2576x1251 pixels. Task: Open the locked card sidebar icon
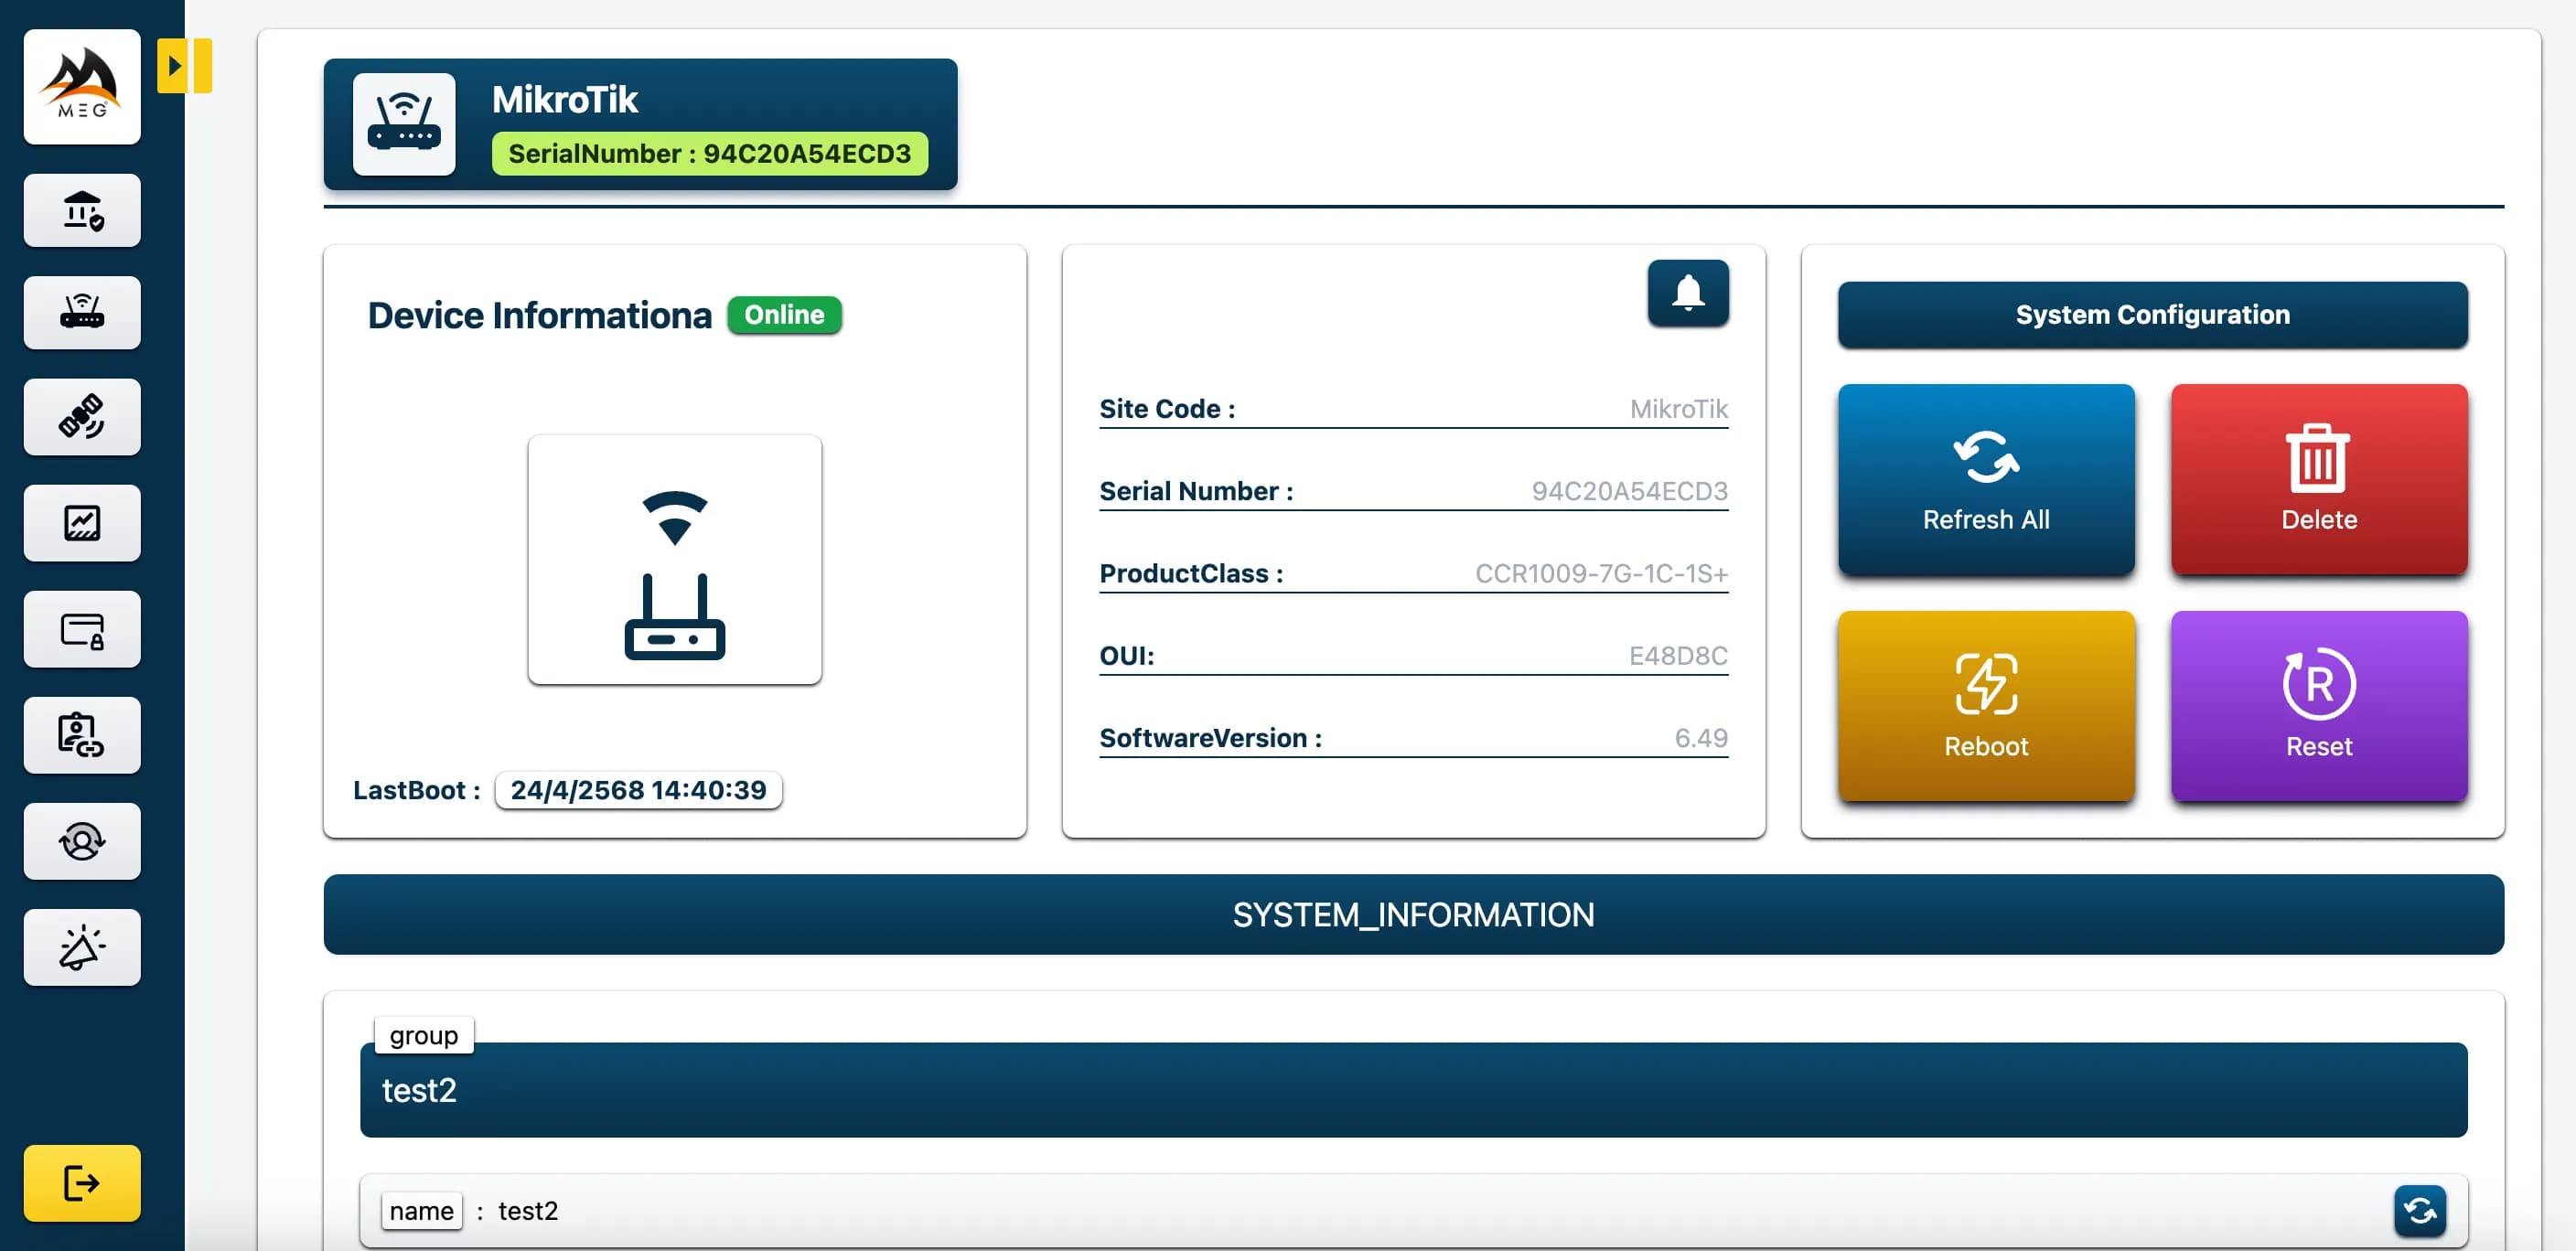point(82,629)
